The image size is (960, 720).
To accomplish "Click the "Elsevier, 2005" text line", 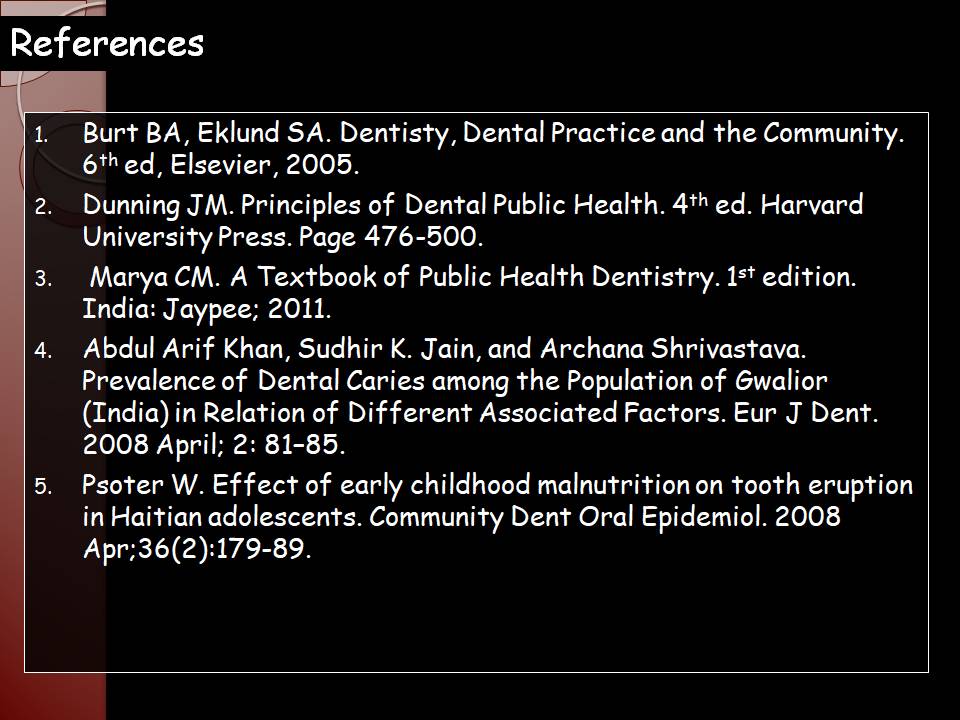I will point(220,164).
